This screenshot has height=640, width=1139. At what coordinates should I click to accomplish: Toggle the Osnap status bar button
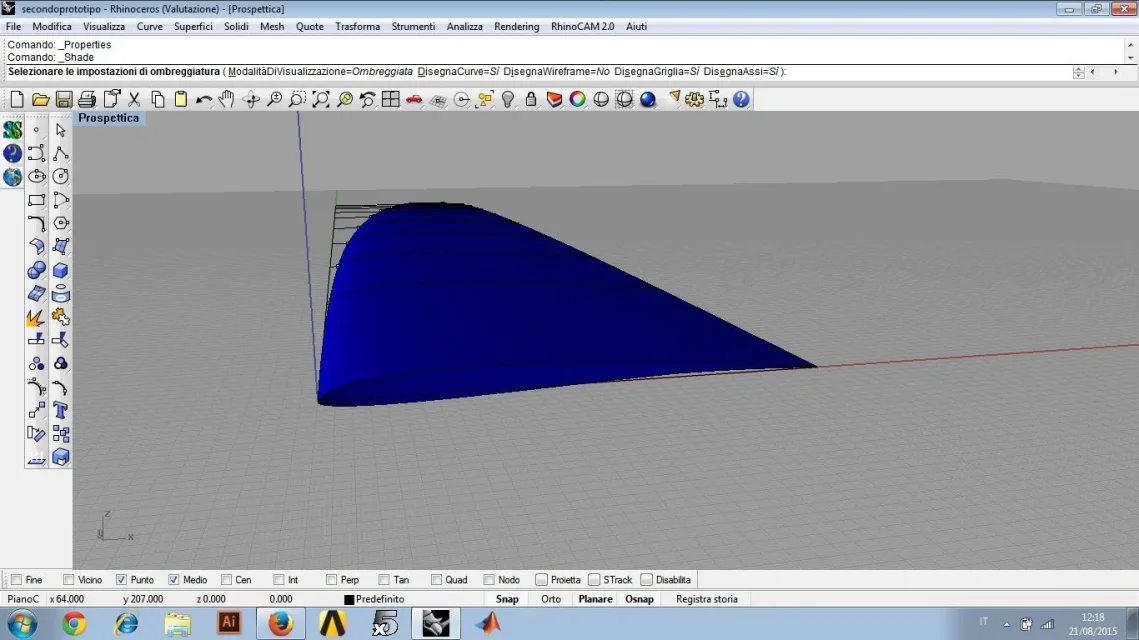tap(639, 599)
